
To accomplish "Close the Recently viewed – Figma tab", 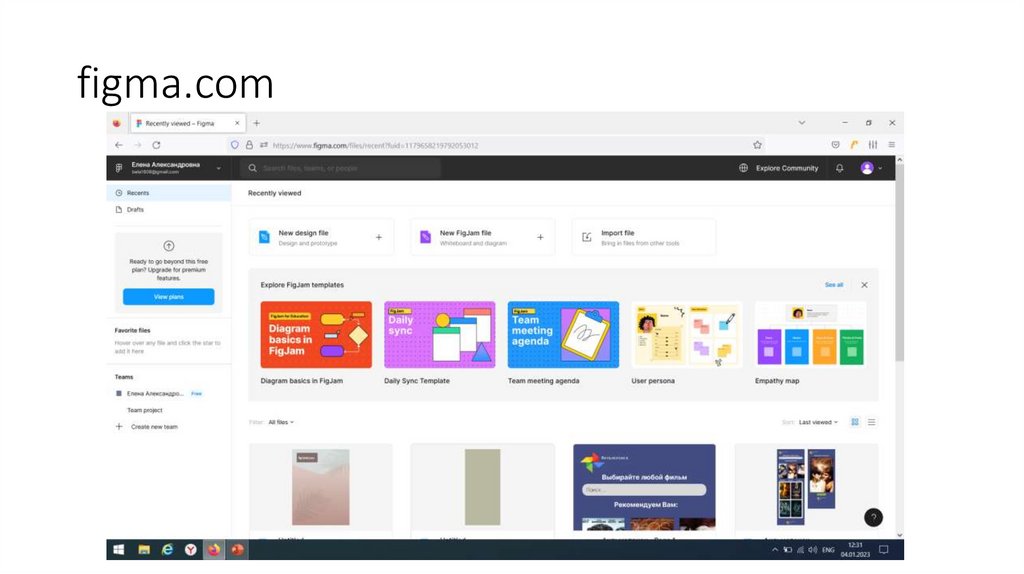I will [x=237, y=123].
